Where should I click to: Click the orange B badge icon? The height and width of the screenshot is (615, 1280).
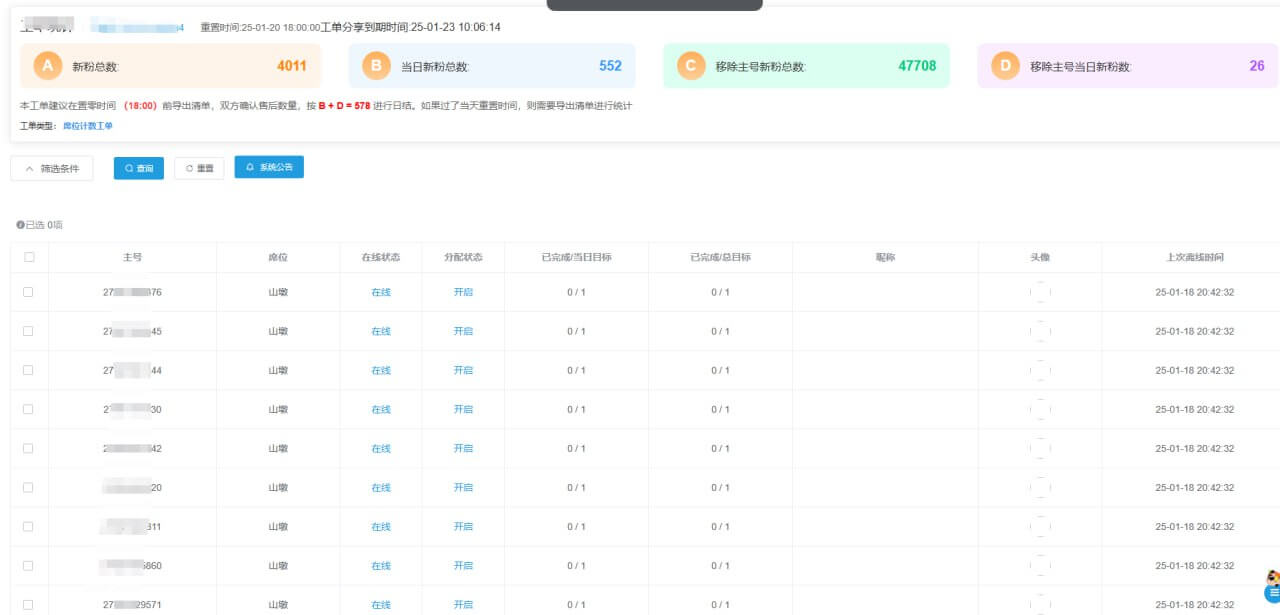375,66
